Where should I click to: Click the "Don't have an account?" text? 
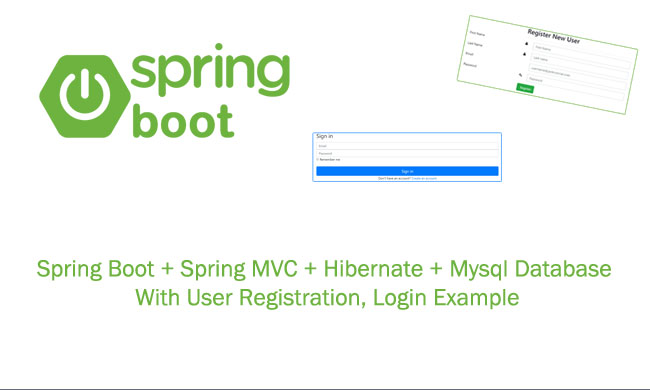[395, 179]
